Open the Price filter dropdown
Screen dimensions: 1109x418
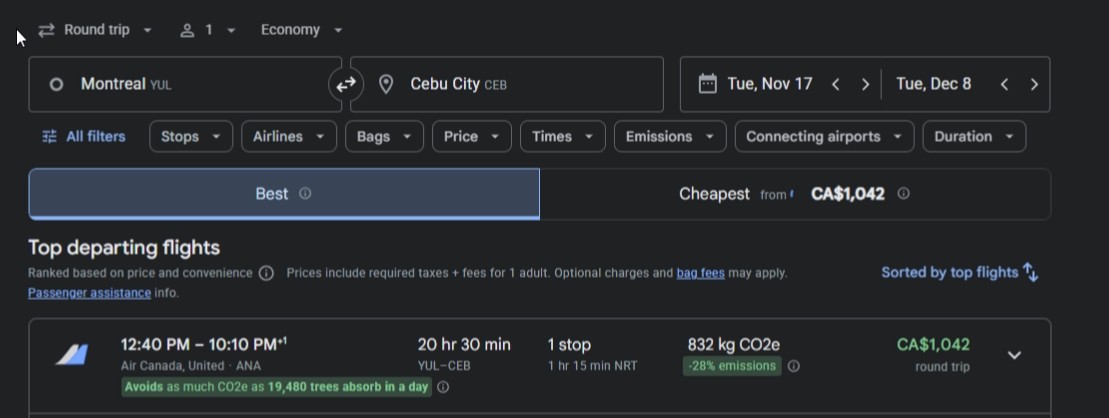tap(472, 137)
